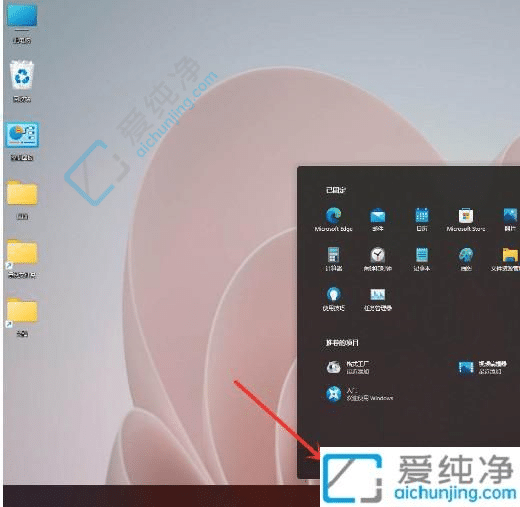Open the Photos app in Start menu
This screenshot has width=520, height=507.
pyautogui.click(x=510, y=219)
